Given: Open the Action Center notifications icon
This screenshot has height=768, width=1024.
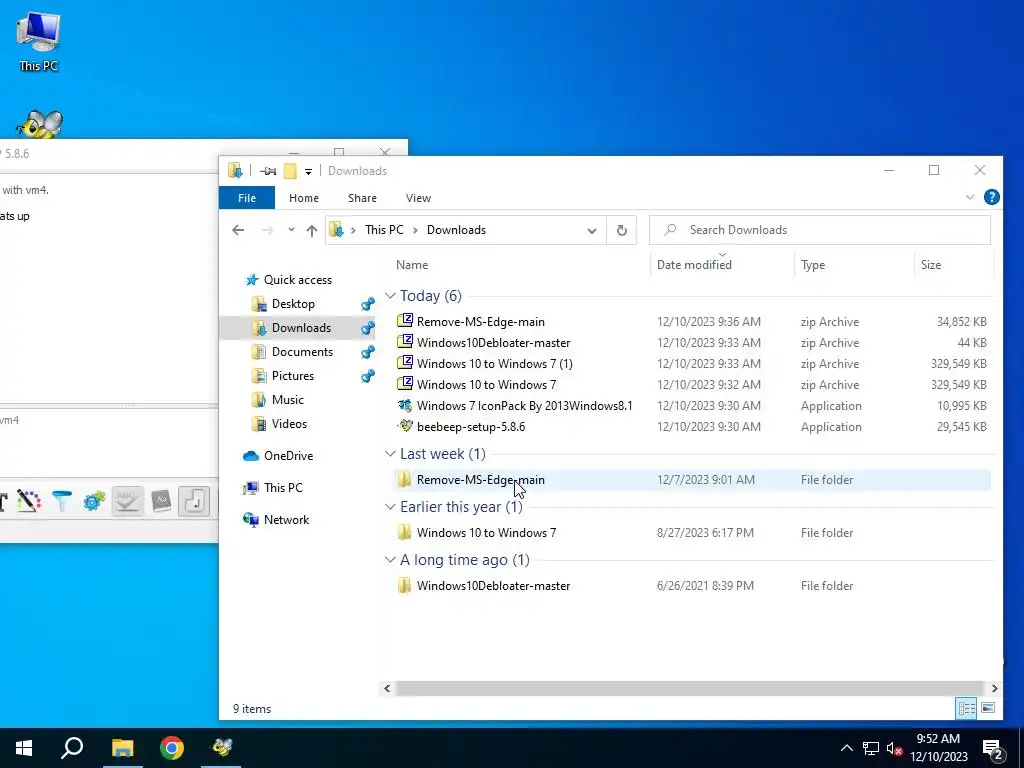Looking at the screenshot, I should [993, 750].
